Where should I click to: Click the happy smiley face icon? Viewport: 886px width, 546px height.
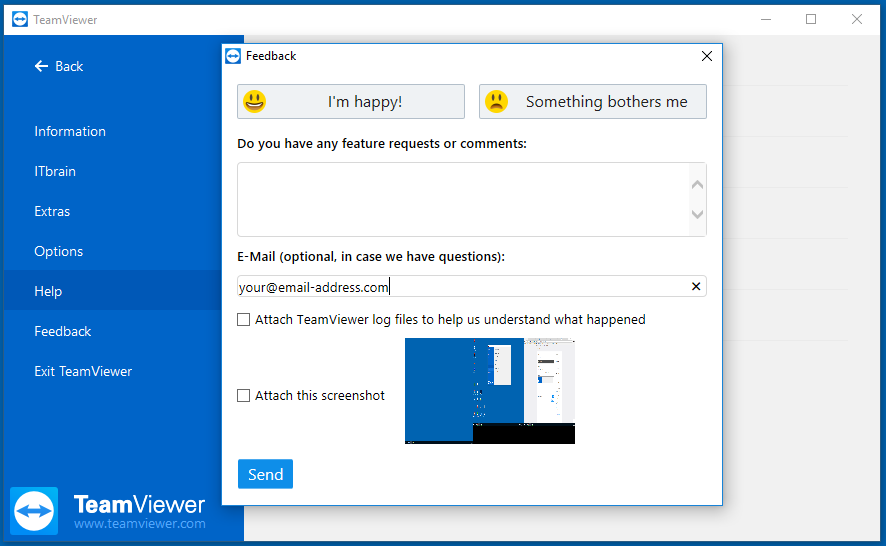254,102
